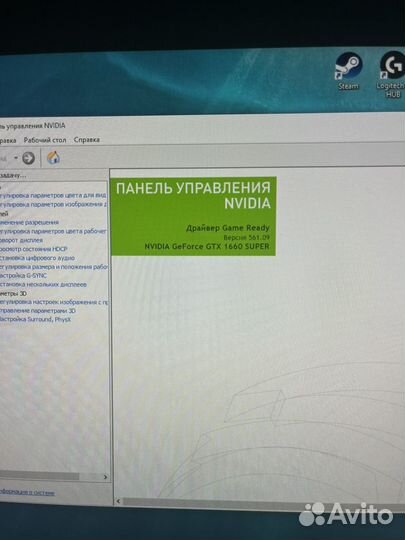This screenshot has height=540, width=405.
Task: Click the Версия 561.09 text
Action: point(246,238)
